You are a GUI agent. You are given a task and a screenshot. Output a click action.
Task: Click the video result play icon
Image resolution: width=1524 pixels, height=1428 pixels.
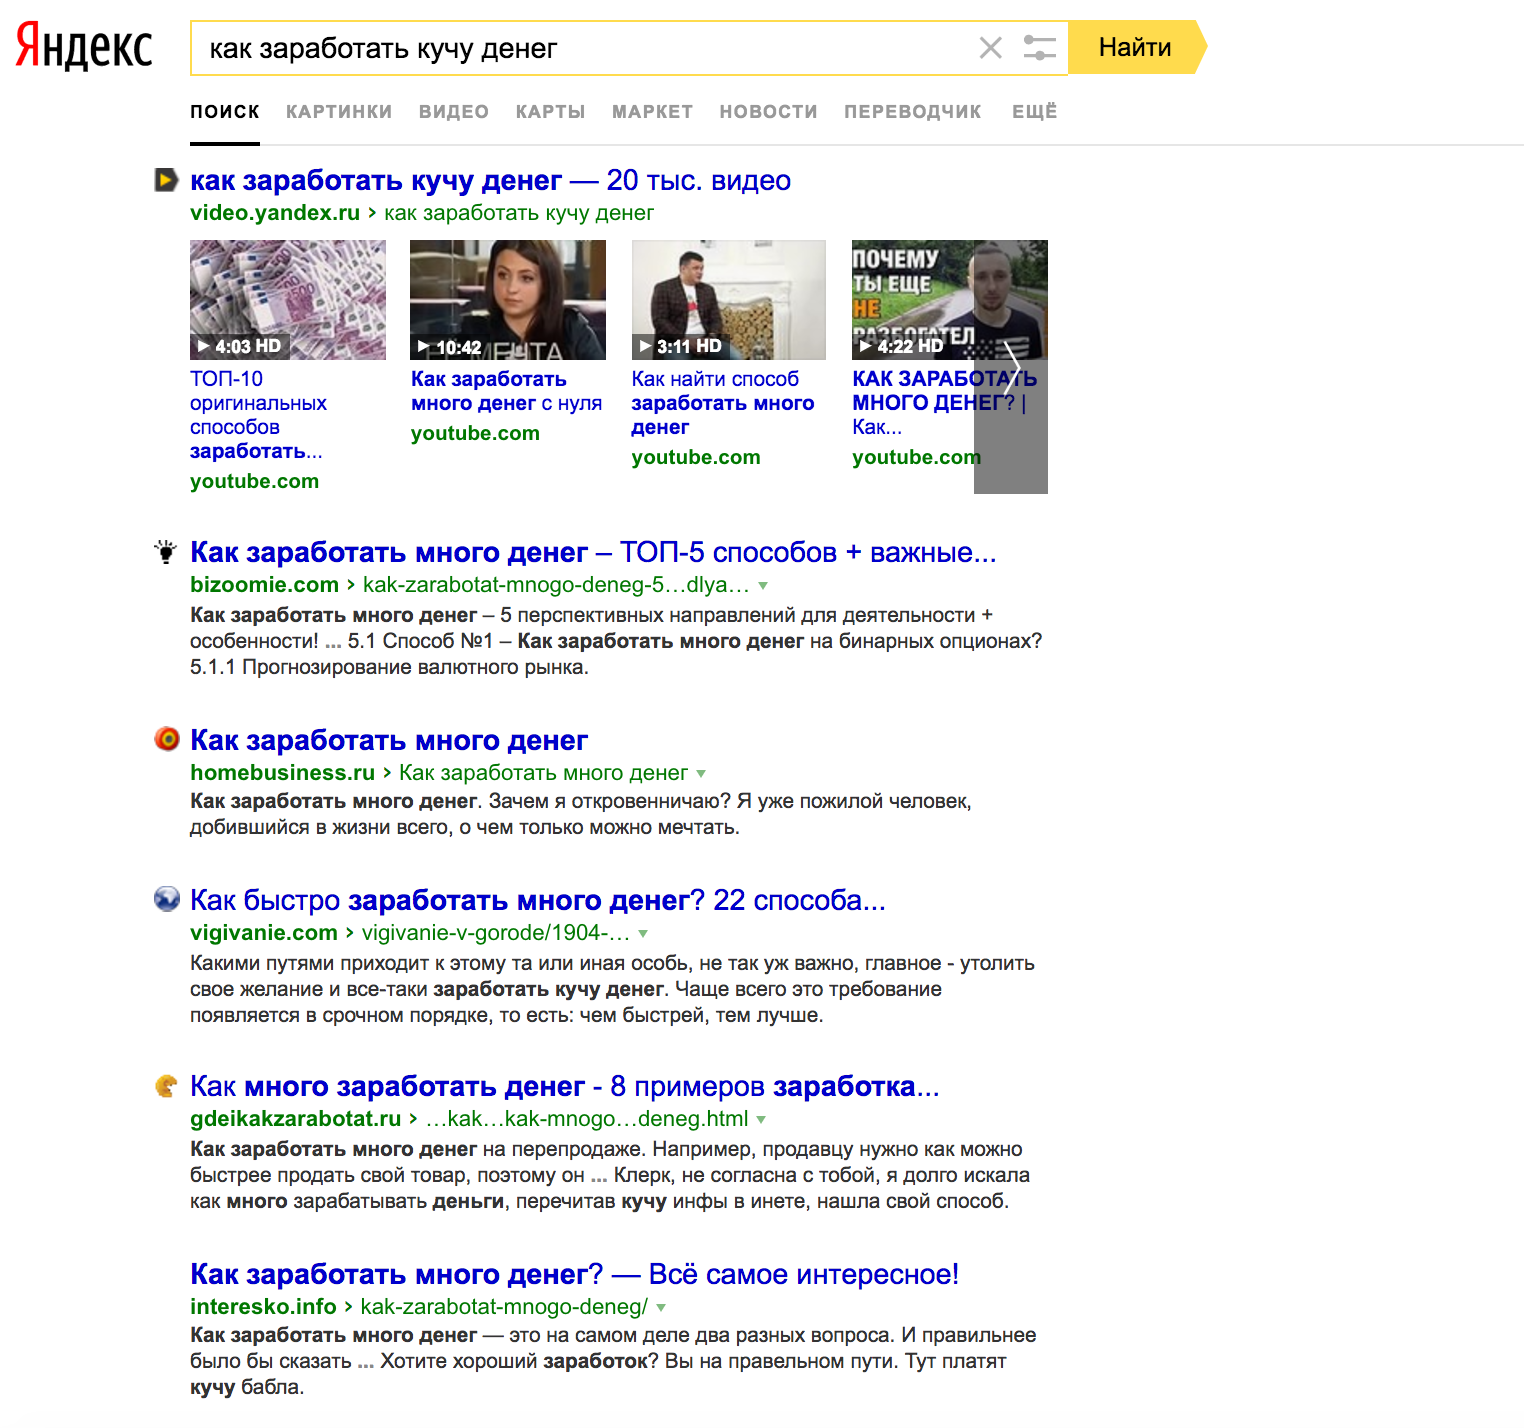click(x=165, y=180)
